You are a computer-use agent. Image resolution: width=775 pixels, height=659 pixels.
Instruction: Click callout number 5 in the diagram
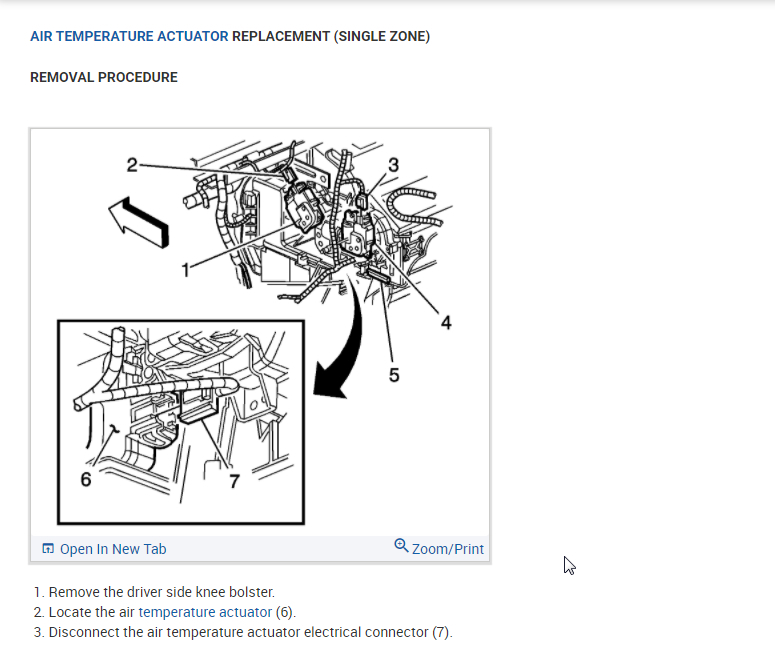393,375
